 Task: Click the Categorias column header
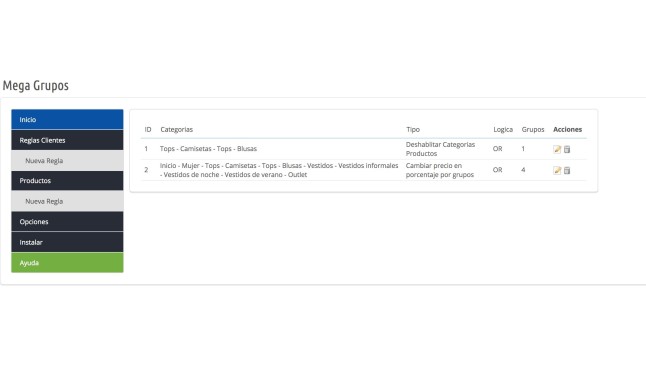pos(176,129)
